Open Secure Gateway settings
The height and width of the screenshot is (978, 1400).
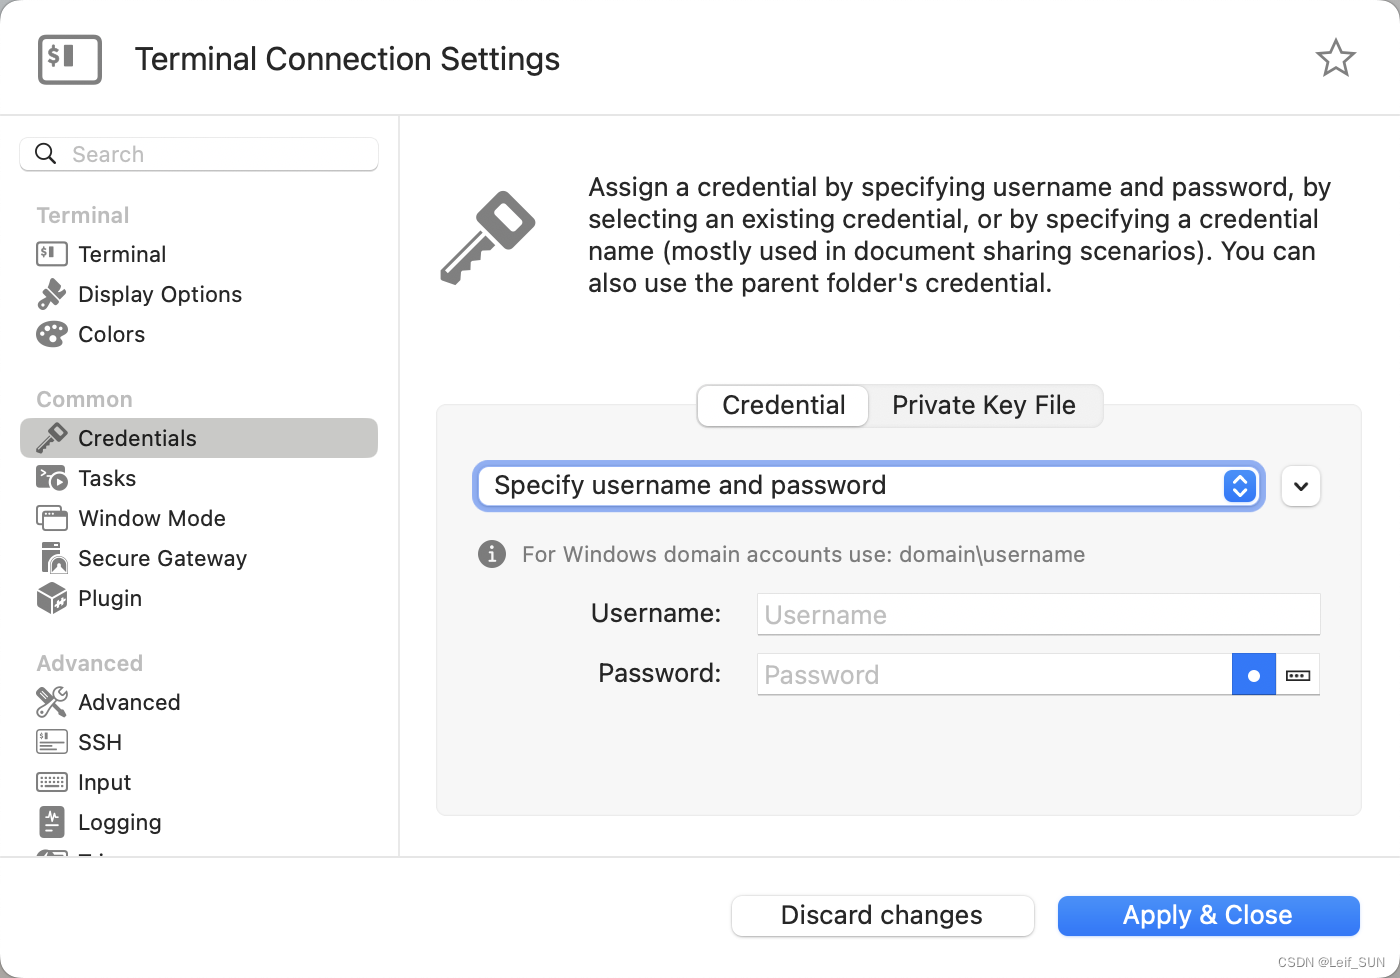tap(161, 558)
